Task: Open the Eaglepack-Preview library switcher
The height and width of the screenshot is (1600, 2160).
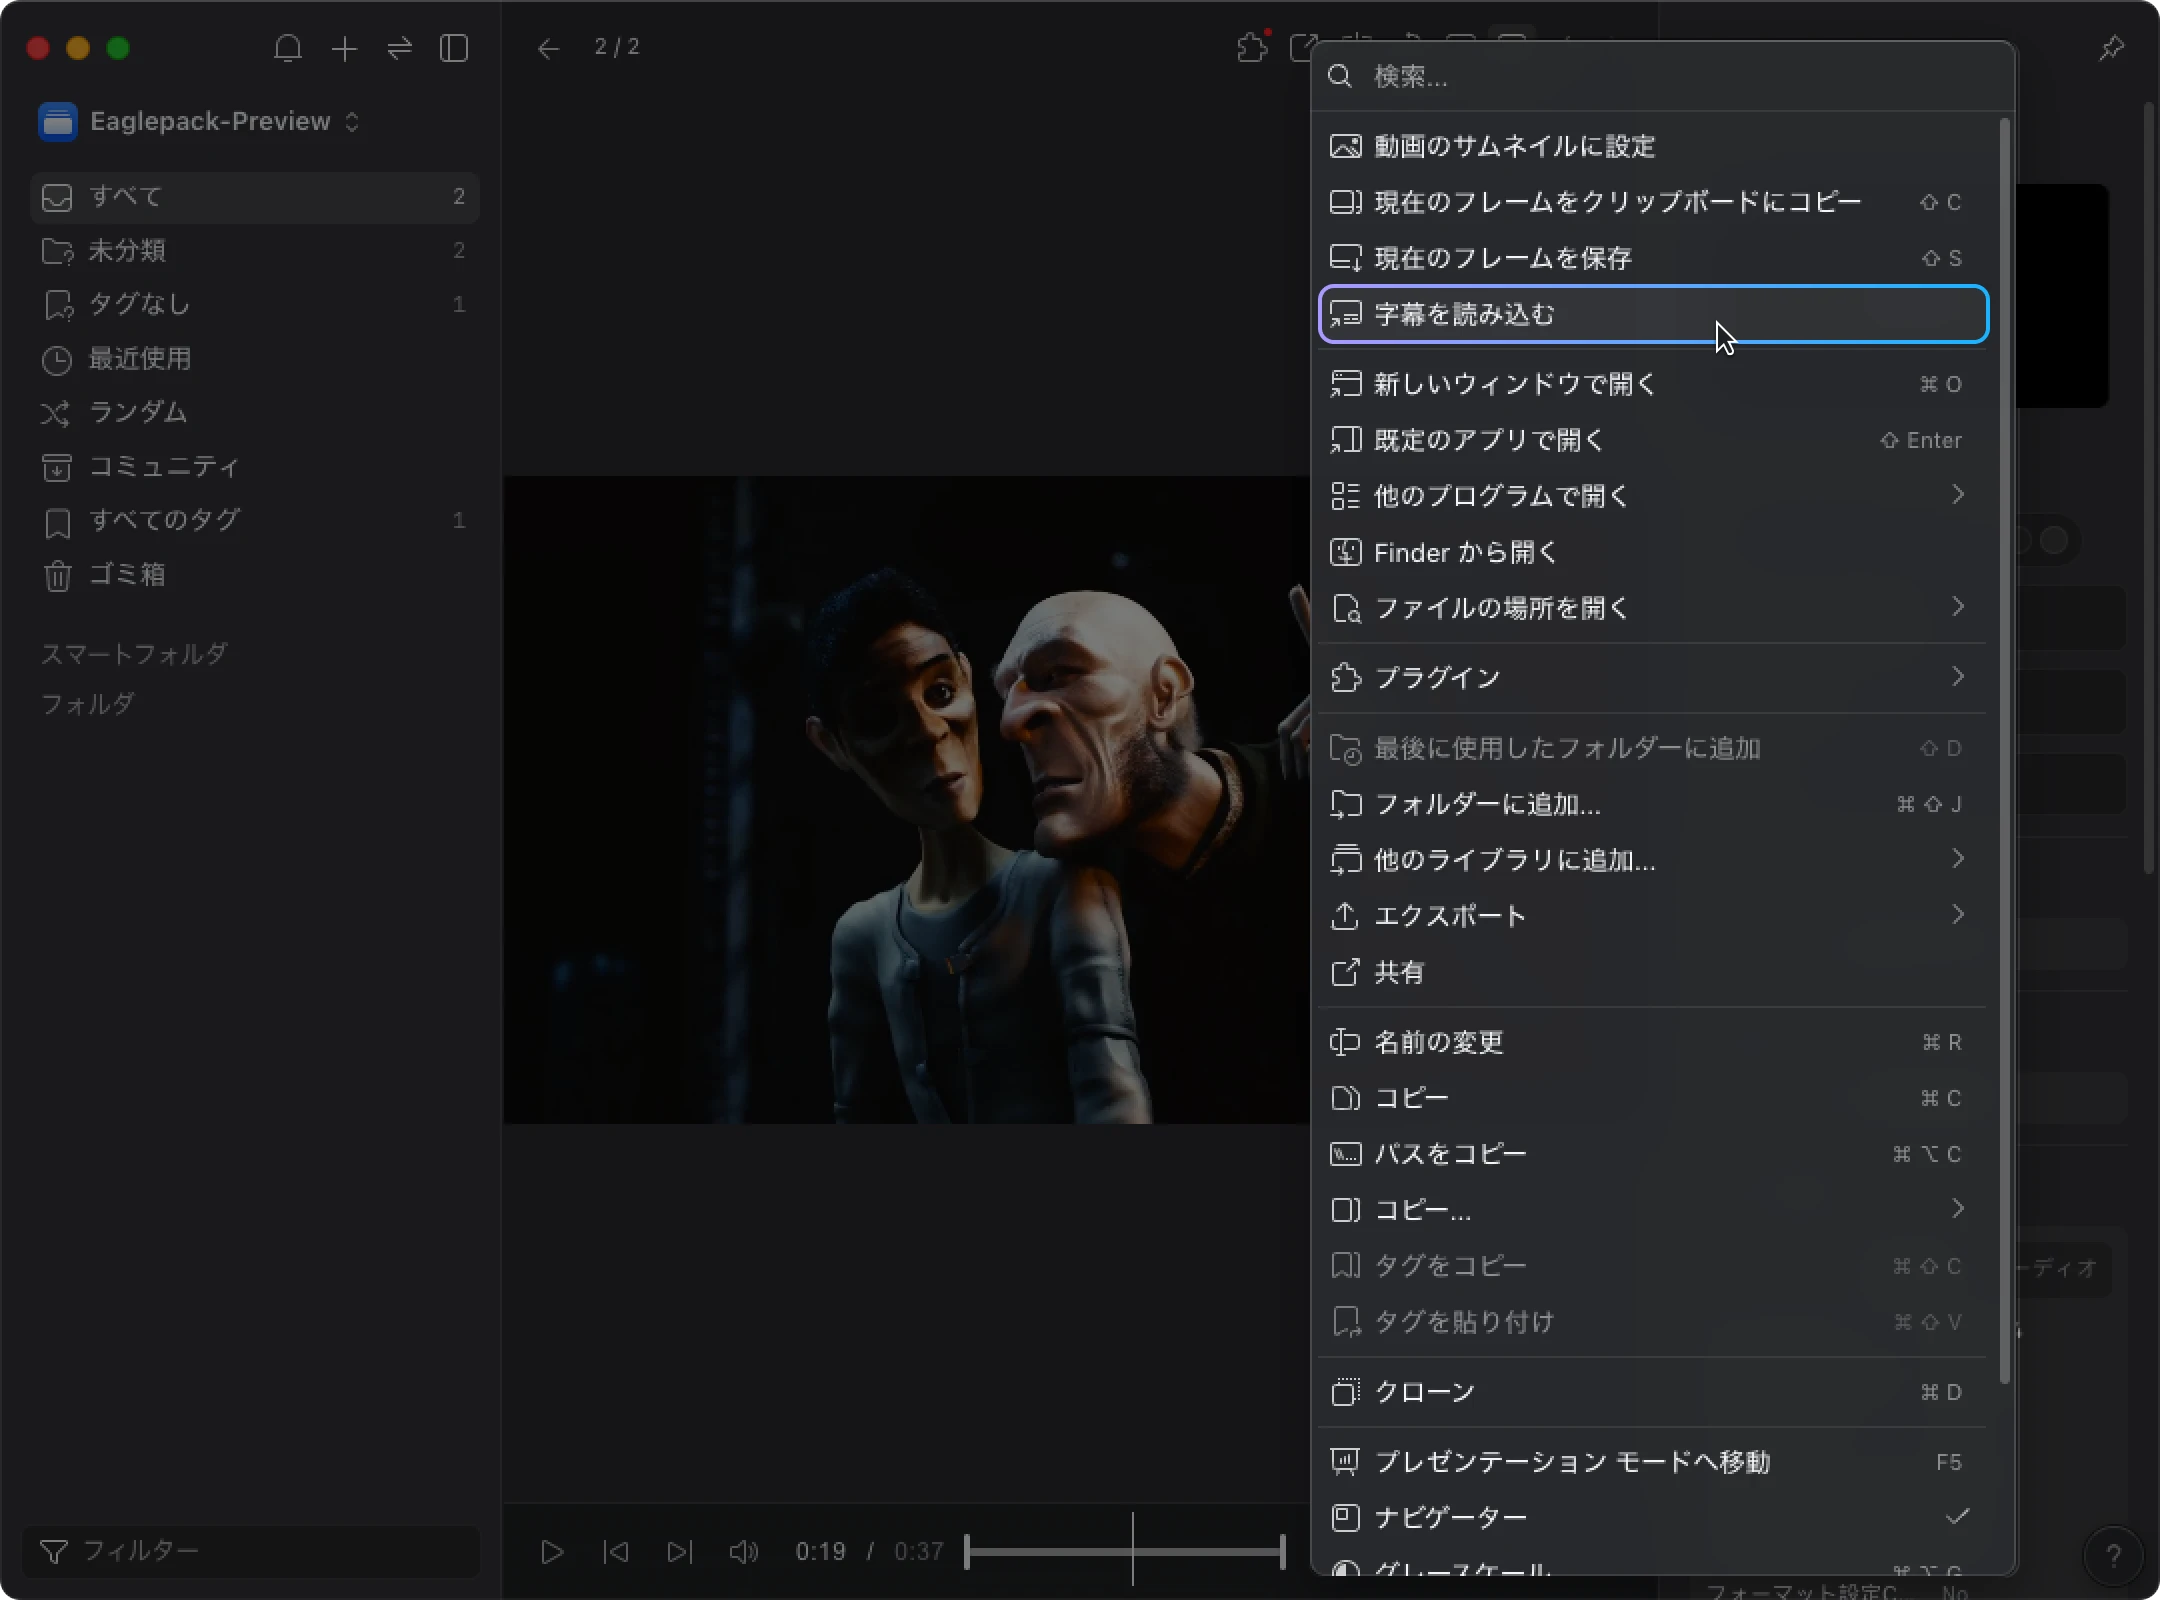Action: (x=200, y=121)
